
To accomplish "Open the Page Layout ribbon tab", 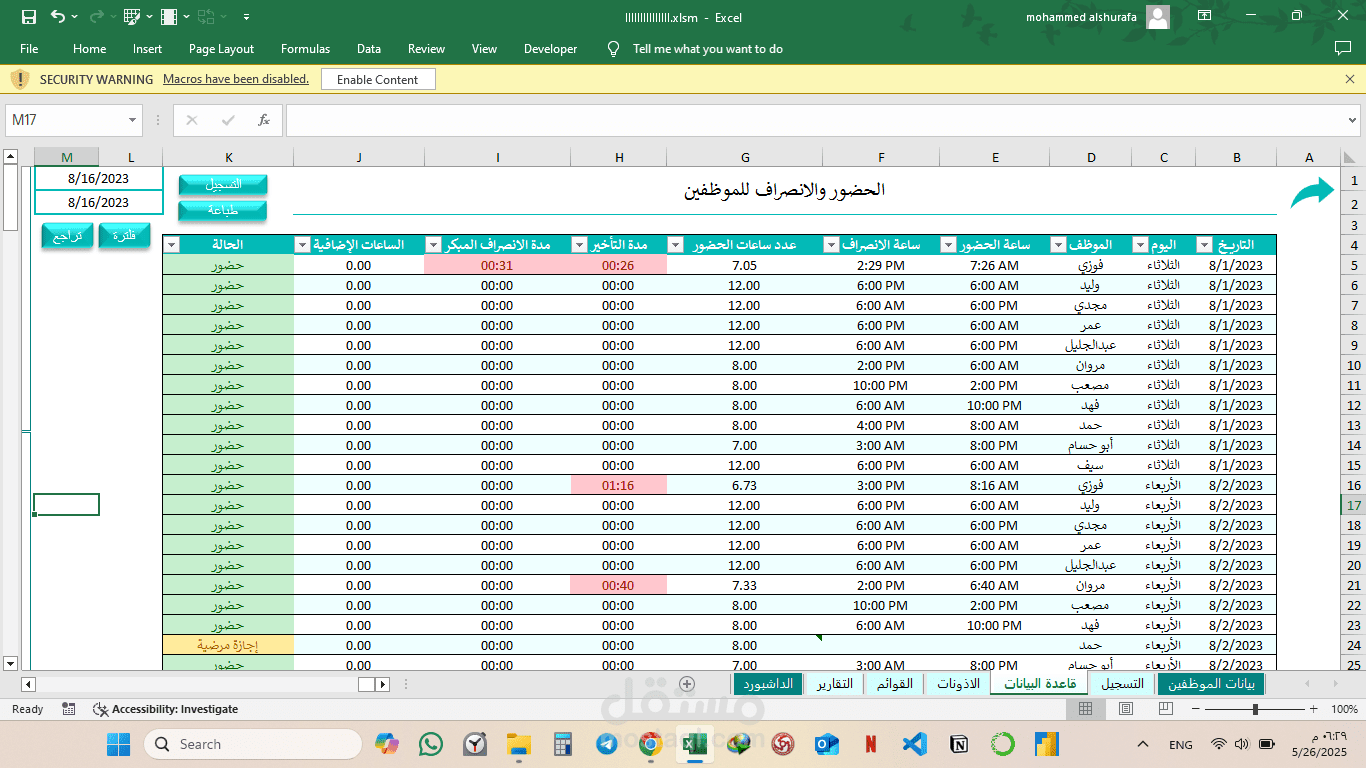I will click(221, 48).
